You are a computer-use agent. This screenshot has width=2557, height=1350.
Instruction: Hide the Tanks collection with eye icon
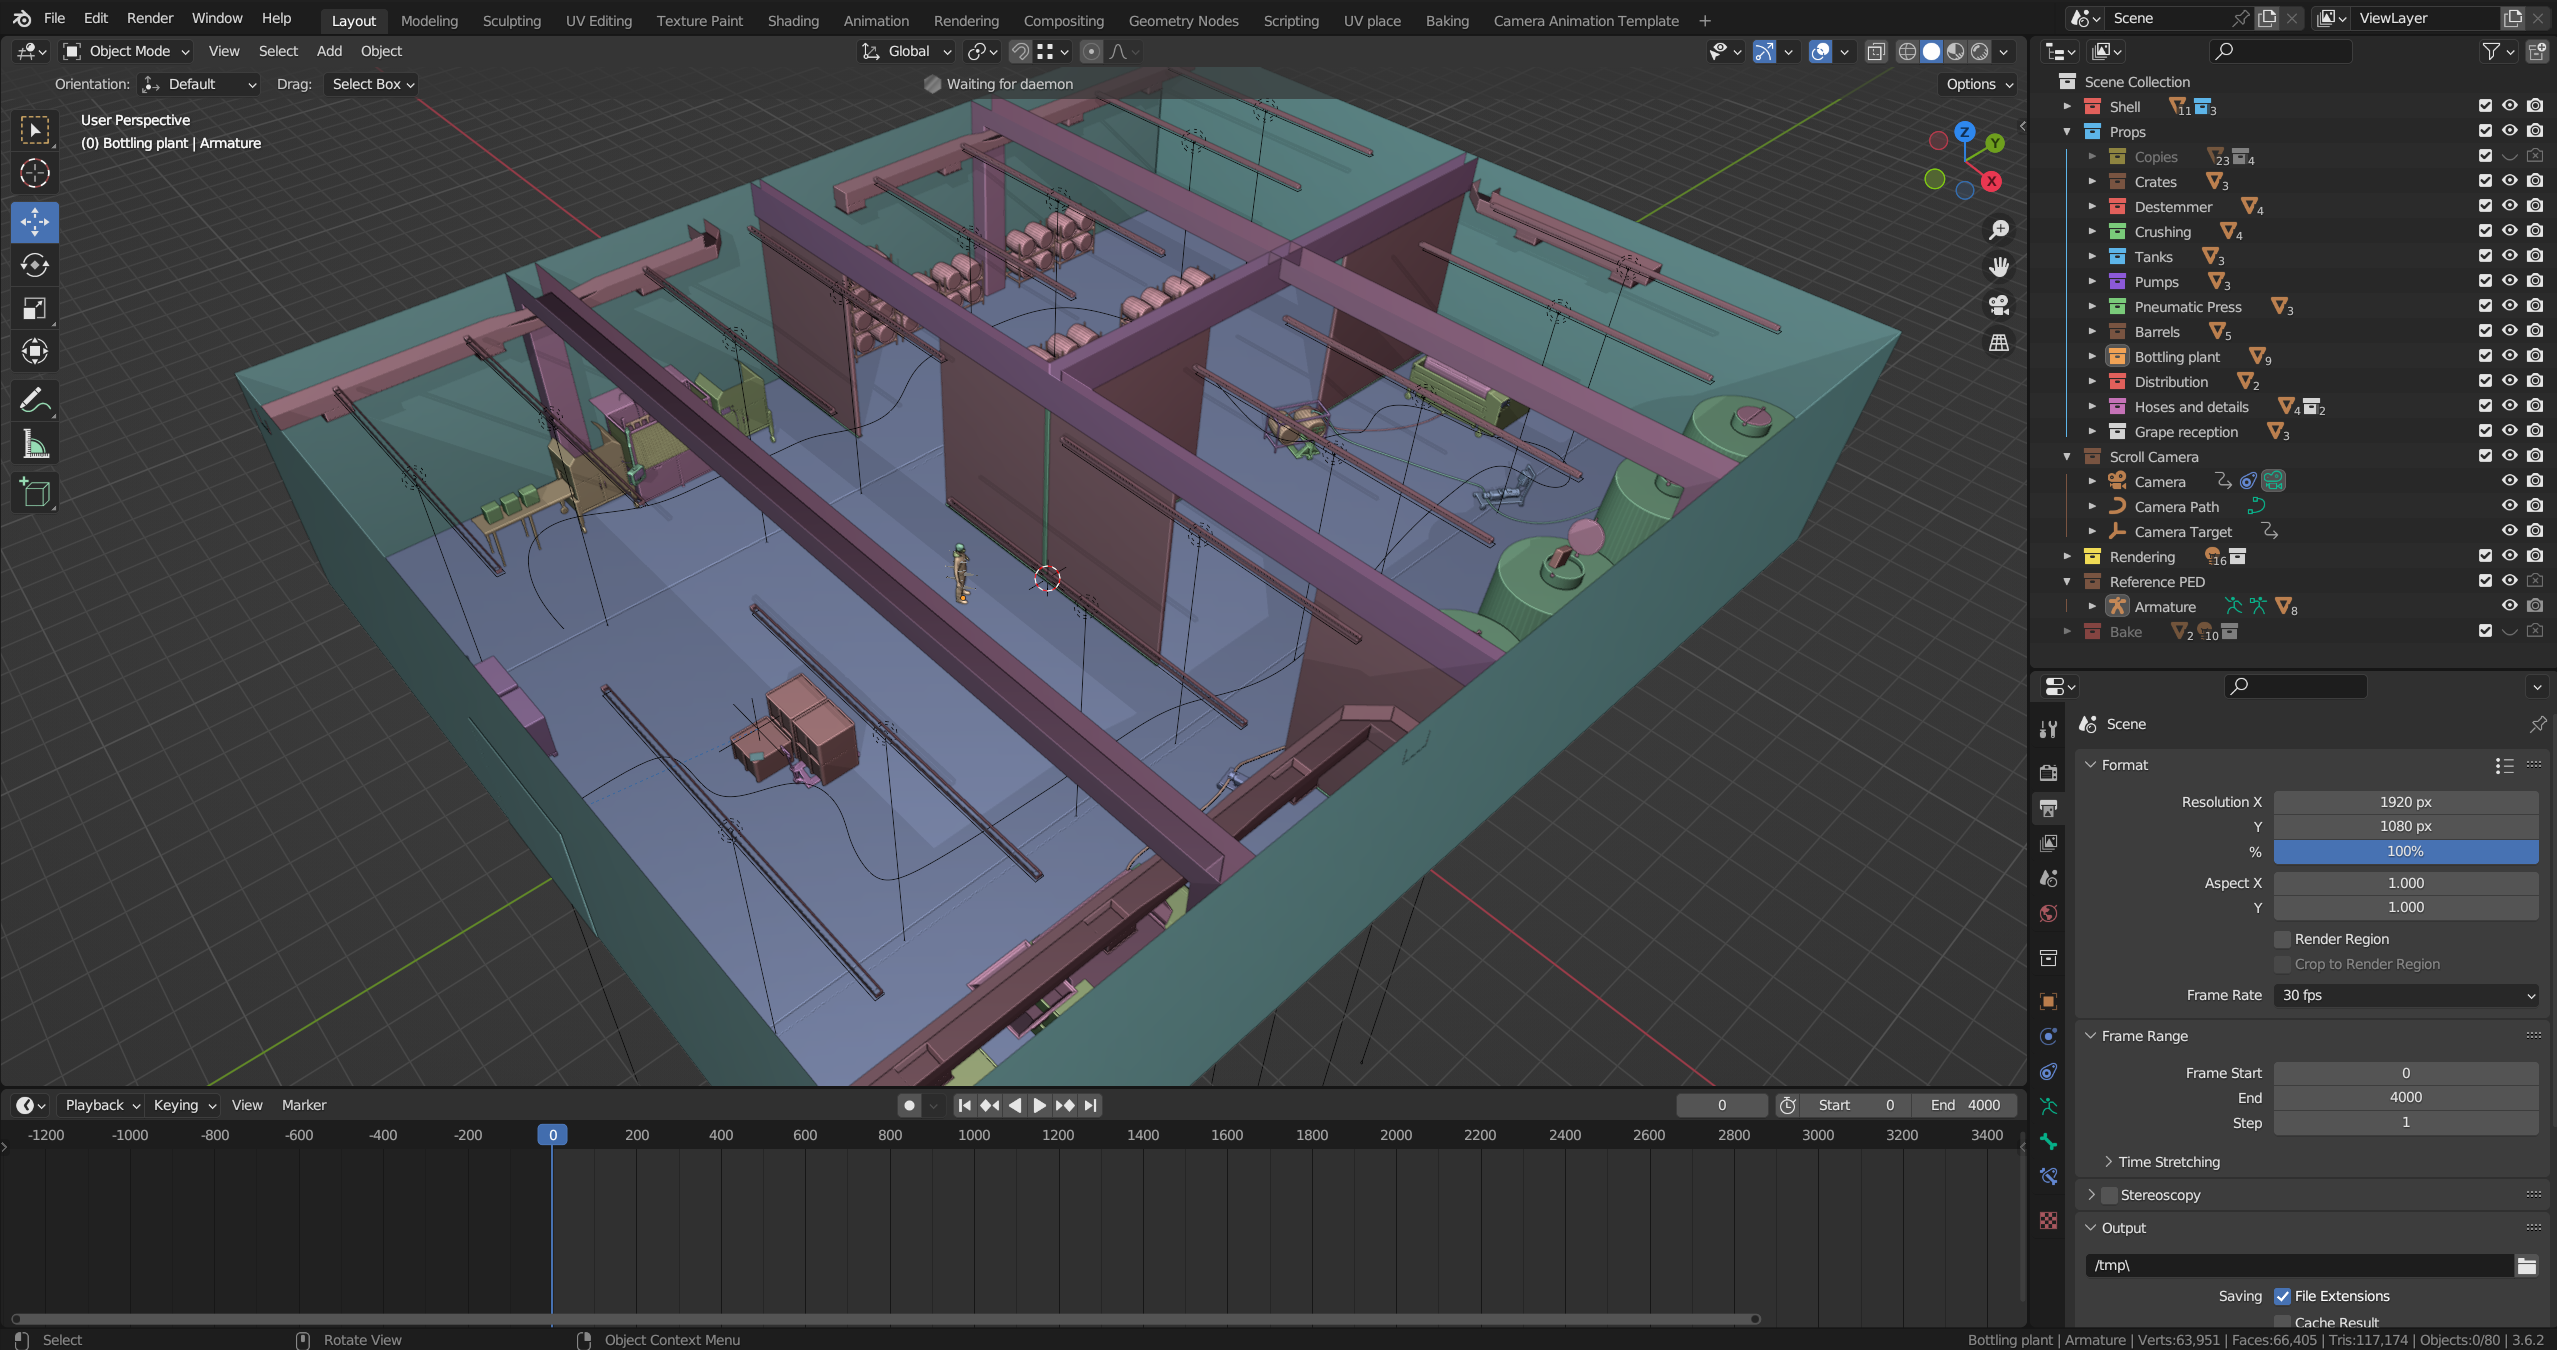point(2510,256)
